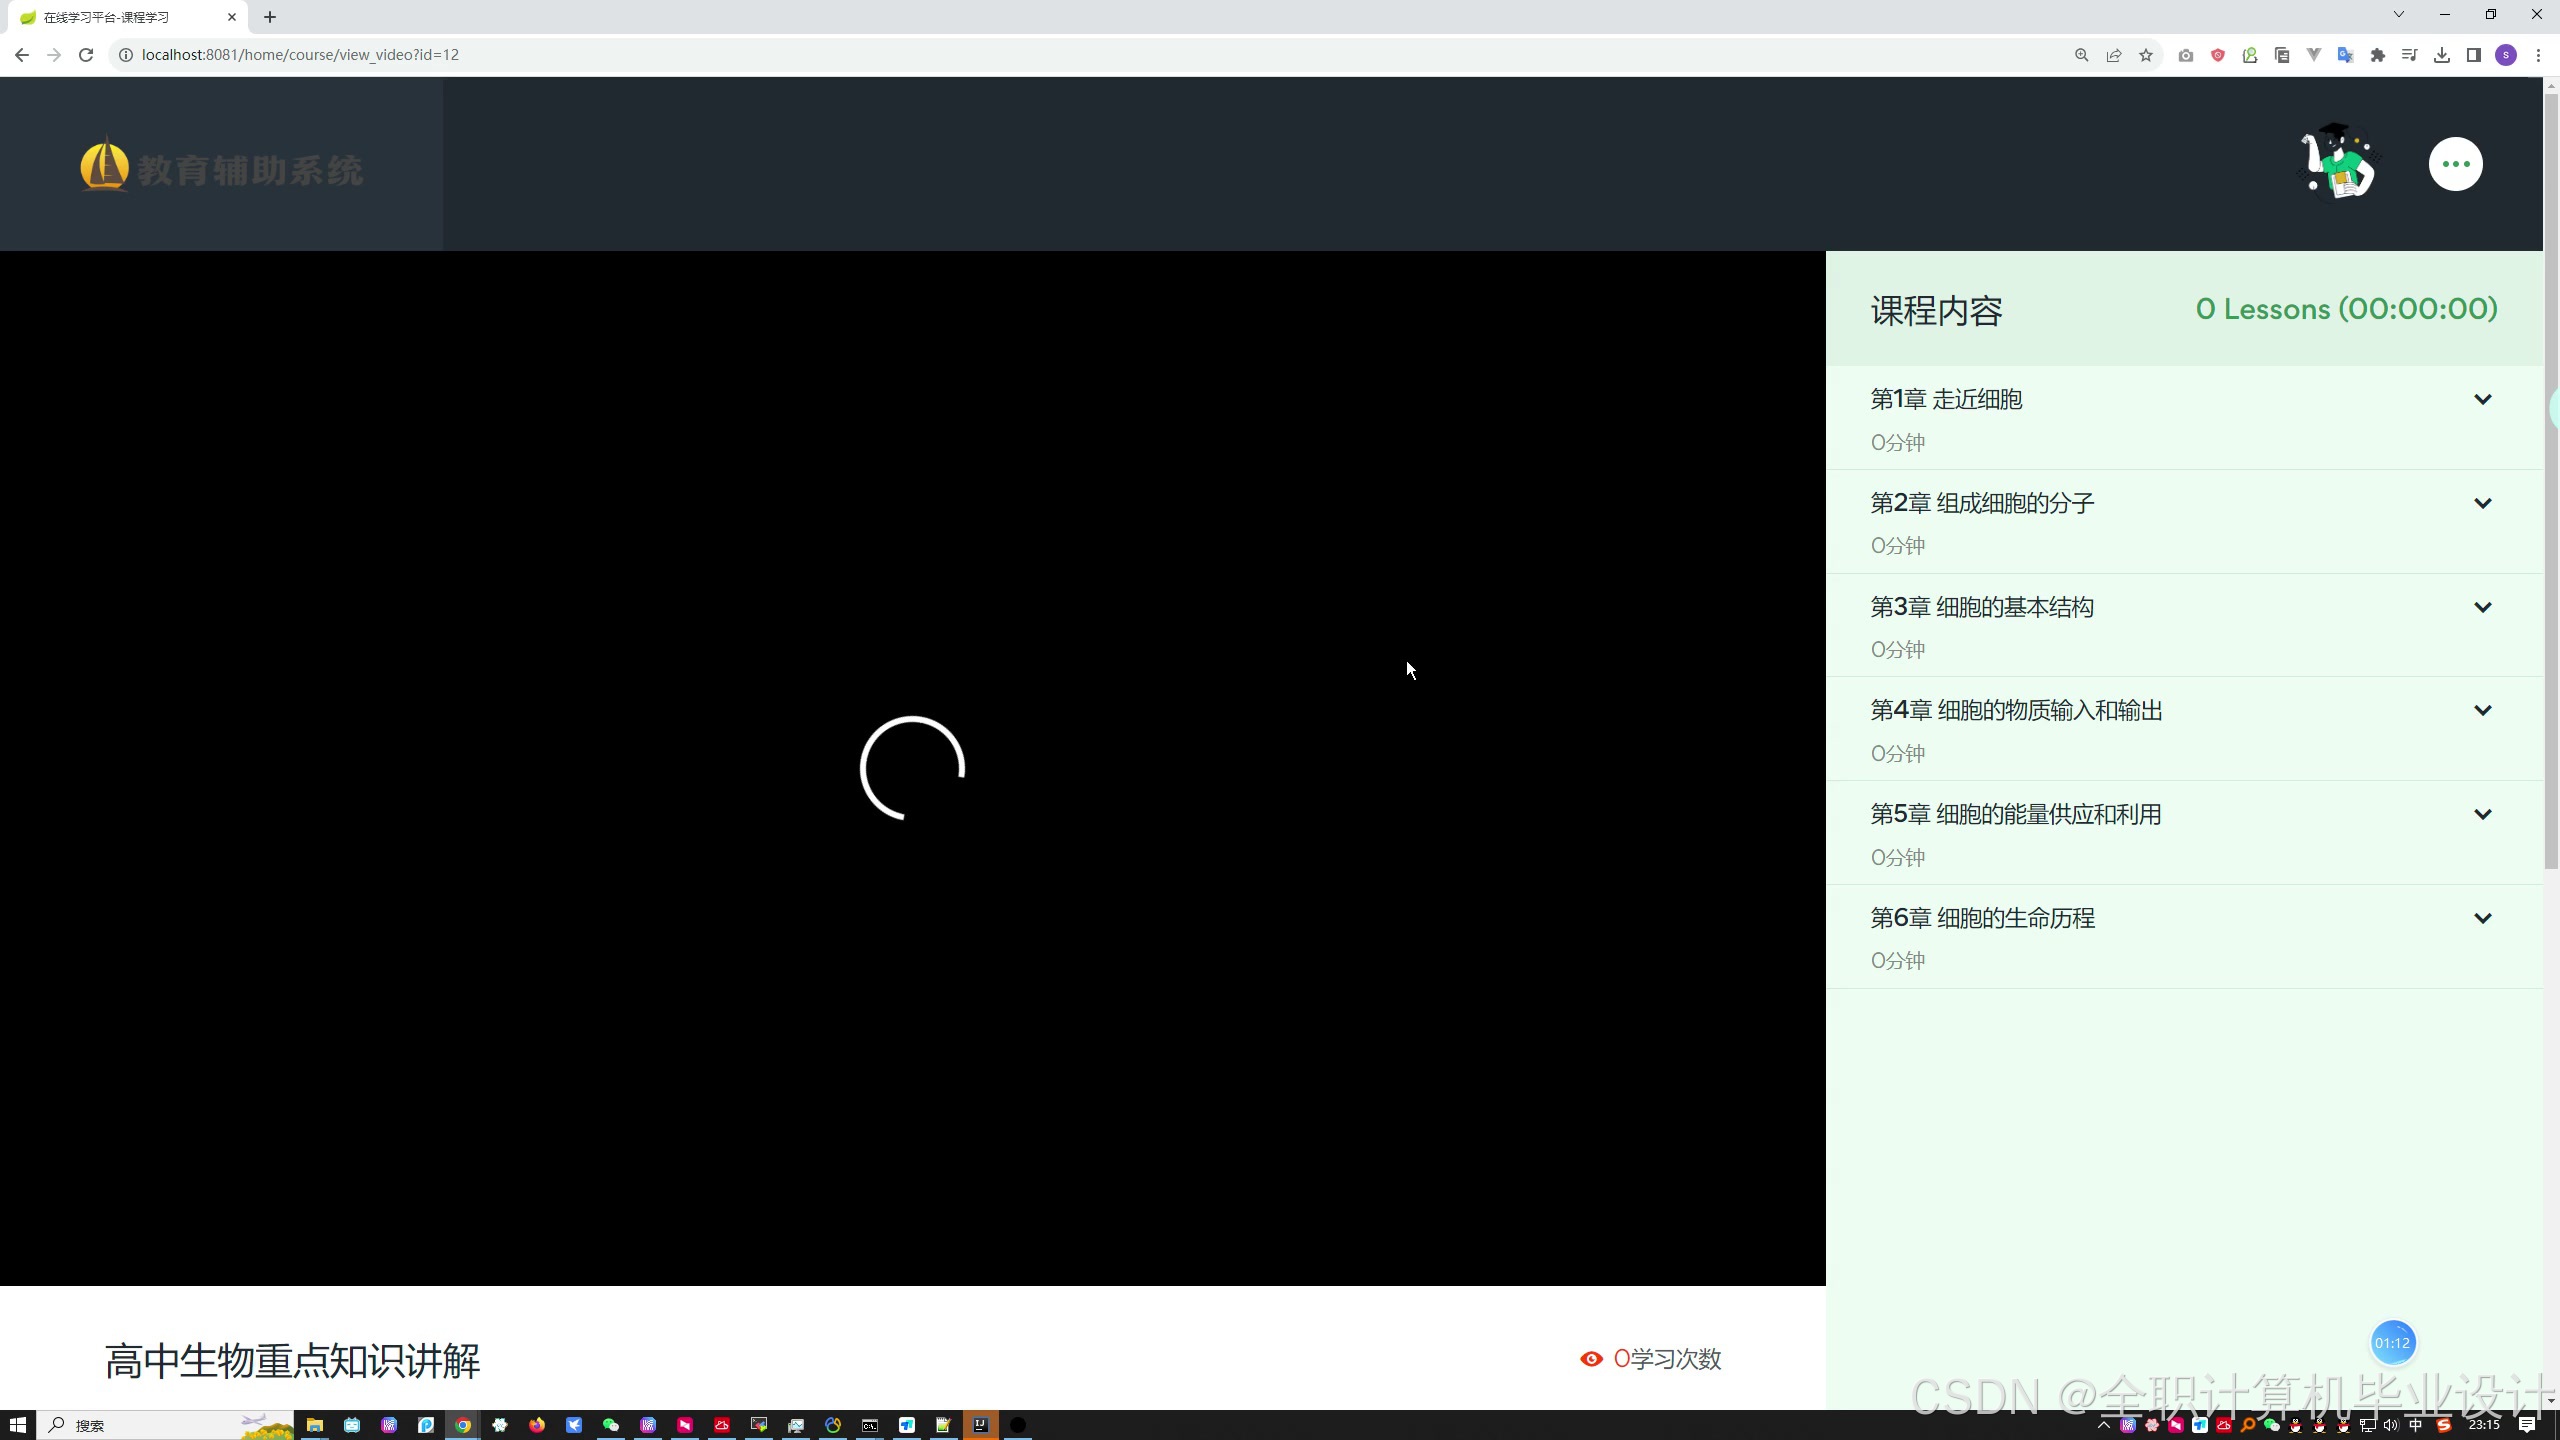The width and height of the screenshot is (2560, 1440).
Task: Open the Windows Start menu
Action: coord(17,1425)
